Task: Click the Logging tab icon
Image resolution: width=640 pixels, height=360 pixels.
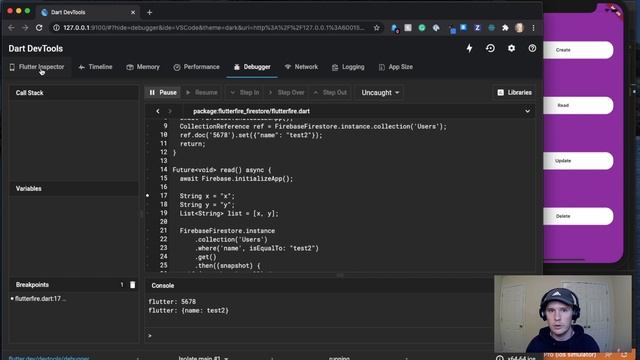Action: 335,67
